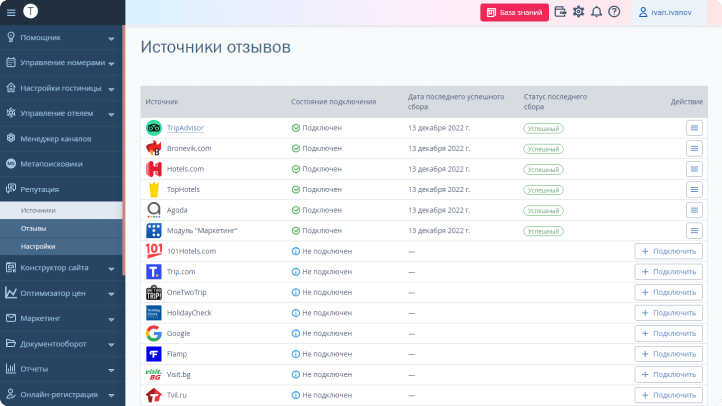Image resolution: width=722 pixels, height=406 pixels.
Task: Click the Модуль Маркетинг logo icon
Action: click(154, 231)
